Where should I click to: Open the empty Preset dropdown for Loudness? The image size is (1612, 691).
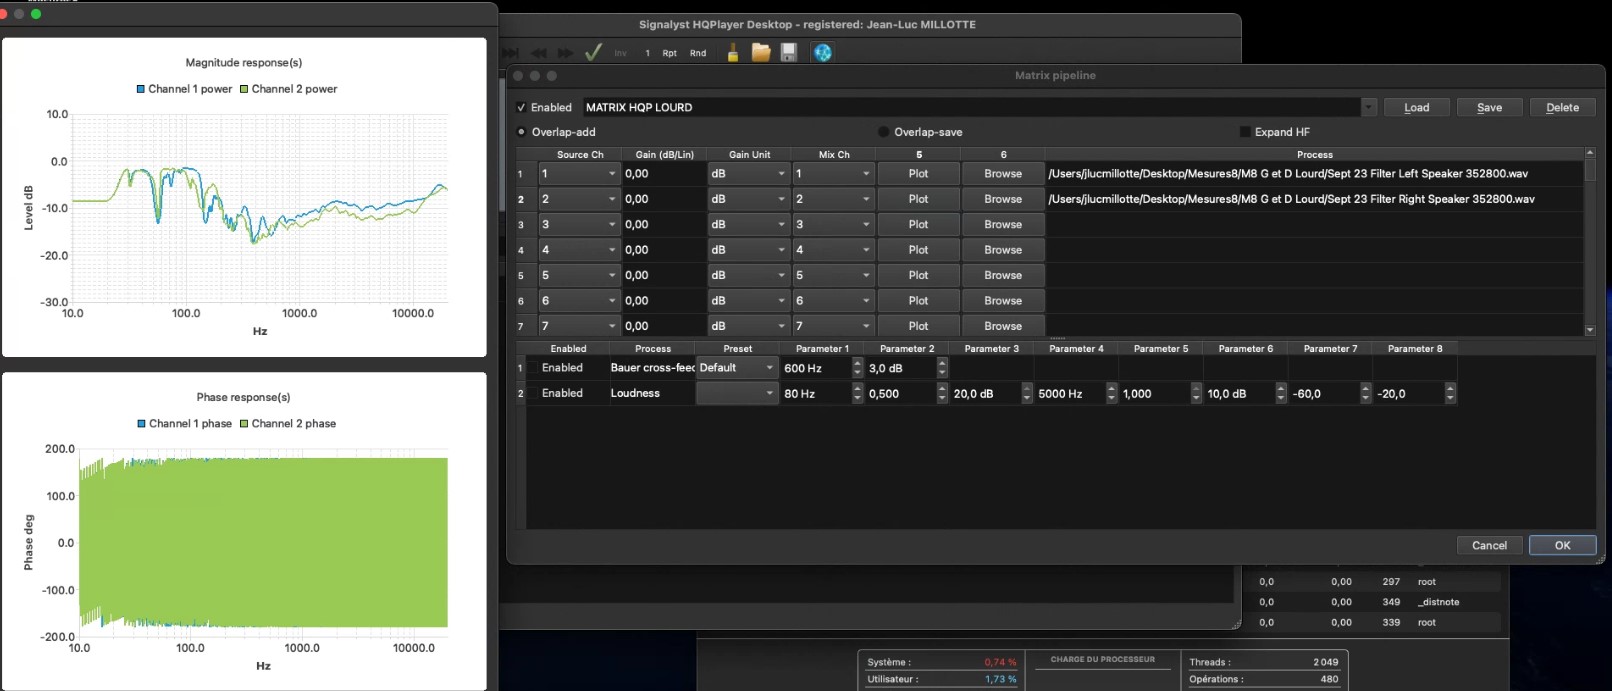coord(737,394)
